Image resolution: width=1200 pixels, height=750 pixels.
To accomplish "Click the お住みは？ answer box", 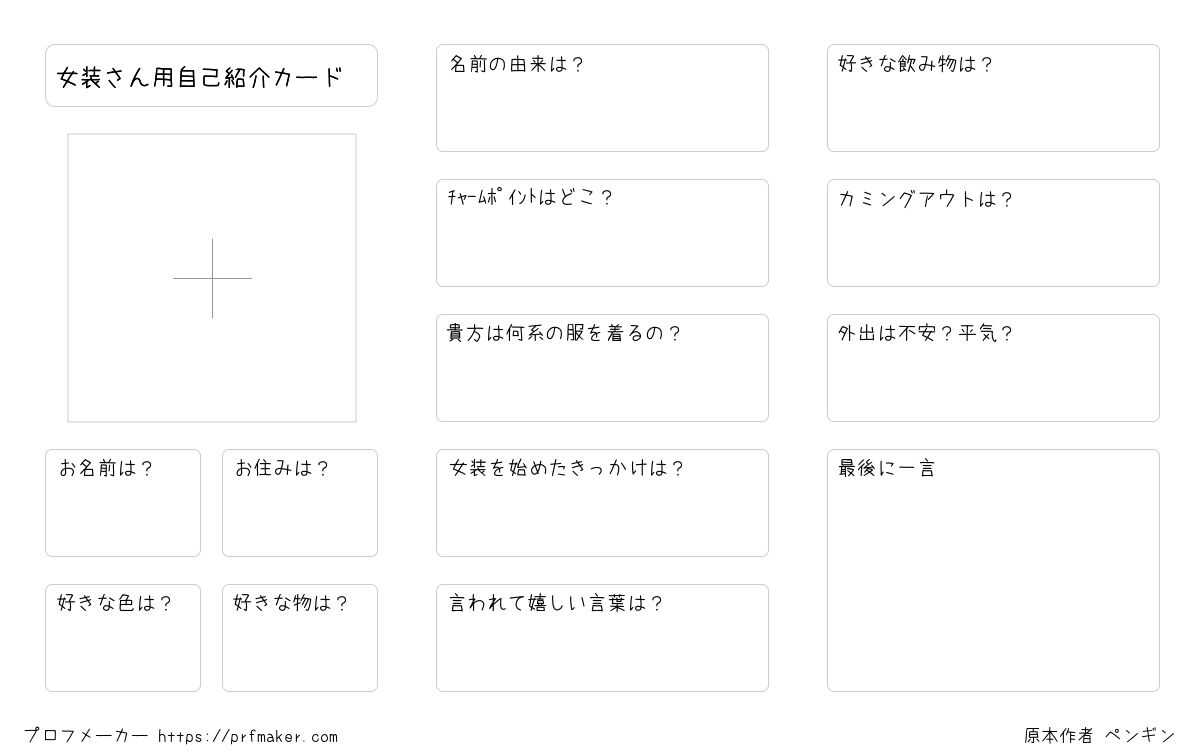I will [x=300, y=503].
